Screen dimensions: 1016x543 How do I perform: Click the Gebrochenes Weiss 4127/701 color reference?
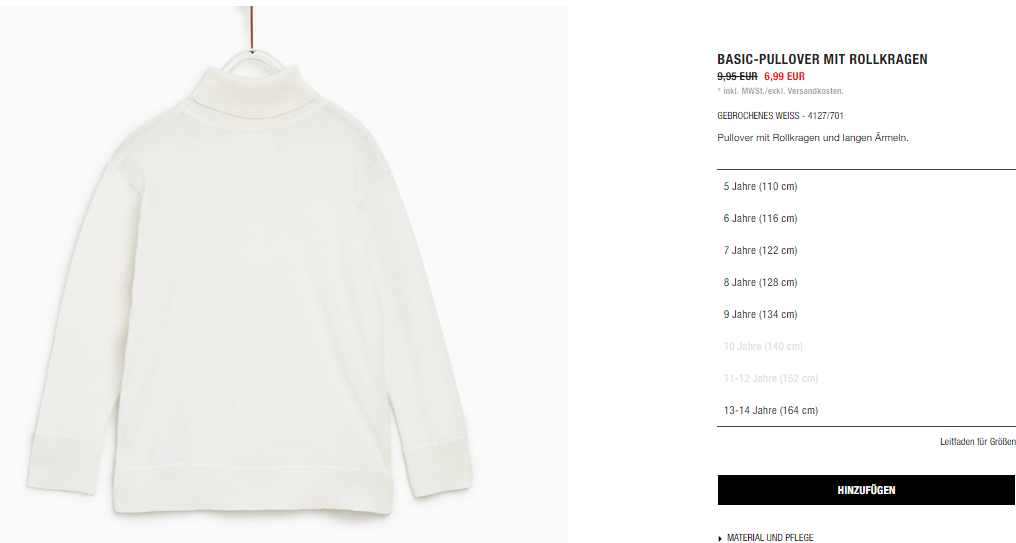pyautogui.click(x=780, y=116)
